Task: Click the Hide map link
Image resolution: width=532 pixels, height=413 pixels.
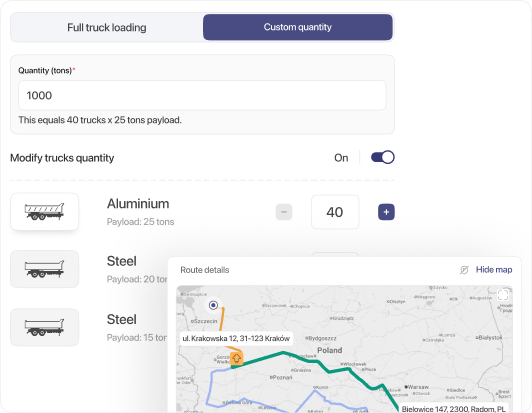Action: (x=494, y=270)
